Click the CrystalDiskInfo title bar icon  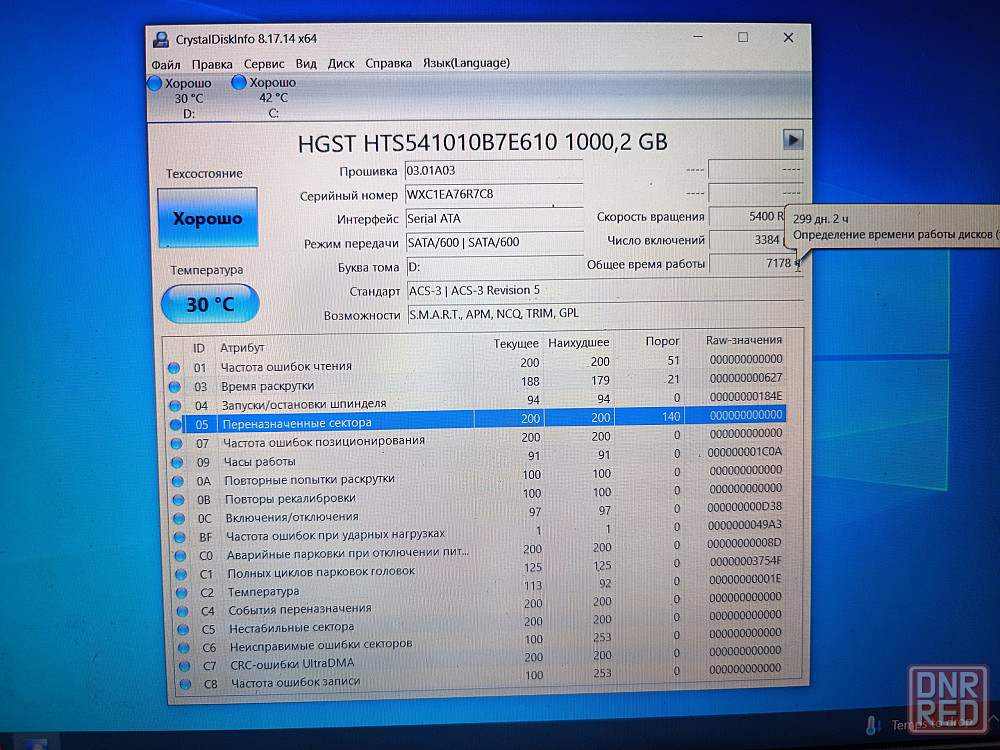tap(161, 40)
